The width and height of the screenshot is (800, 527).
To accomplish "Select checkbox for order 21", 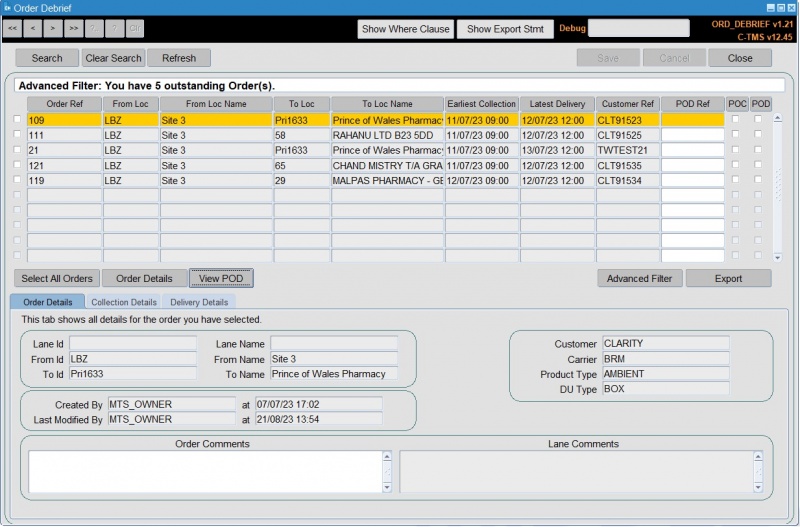I will [x=17, y=149].
